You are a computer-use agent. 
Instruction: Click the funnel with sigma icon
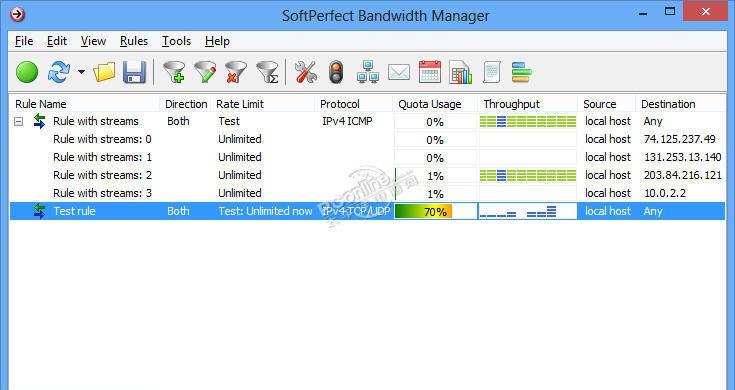point(267,73)
